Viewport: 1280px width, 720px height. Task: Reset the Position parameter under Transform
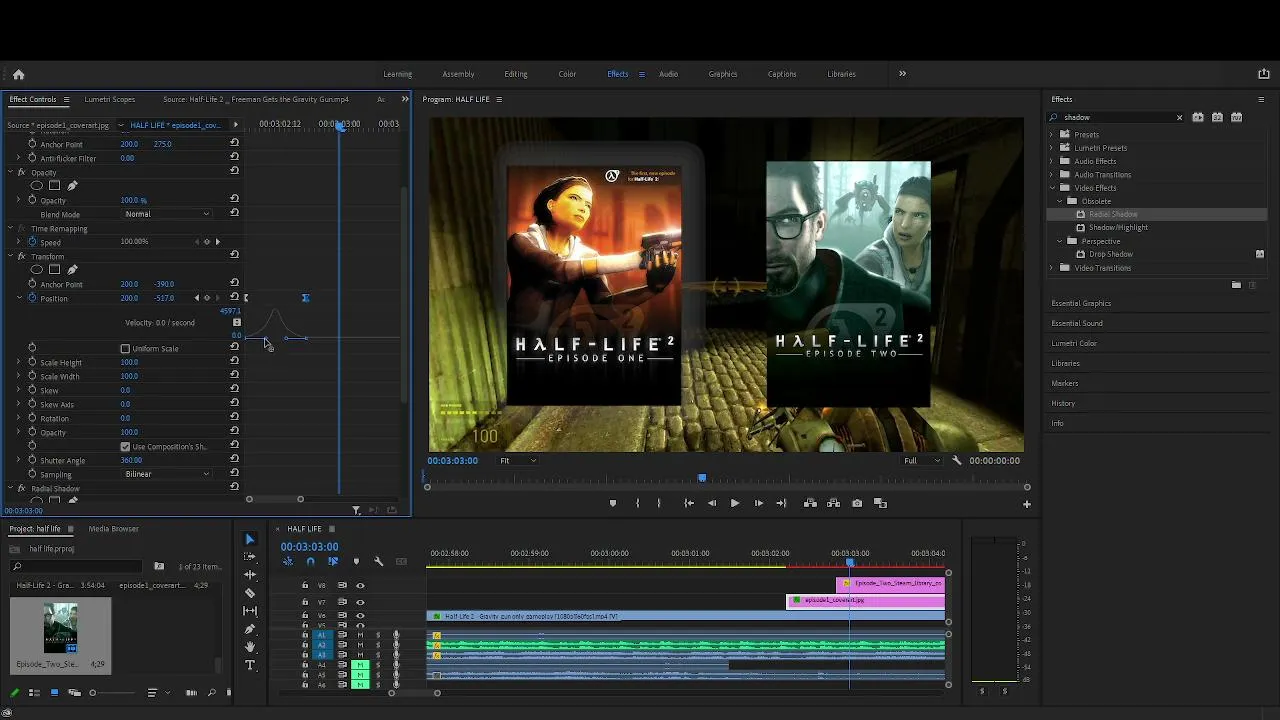point(234,298)
